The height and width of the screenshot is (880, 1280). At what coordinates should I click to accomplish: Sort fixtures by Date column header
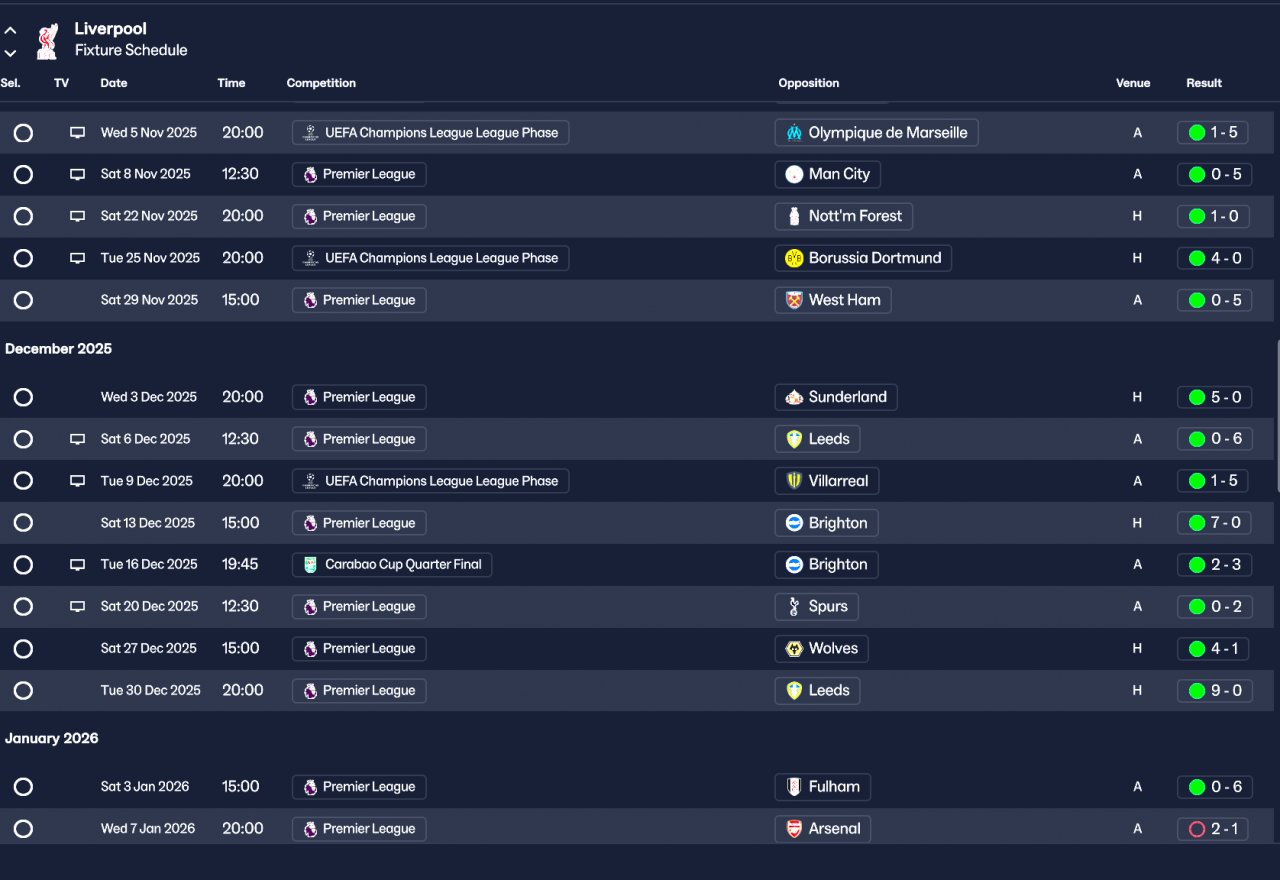pos(114,83)
